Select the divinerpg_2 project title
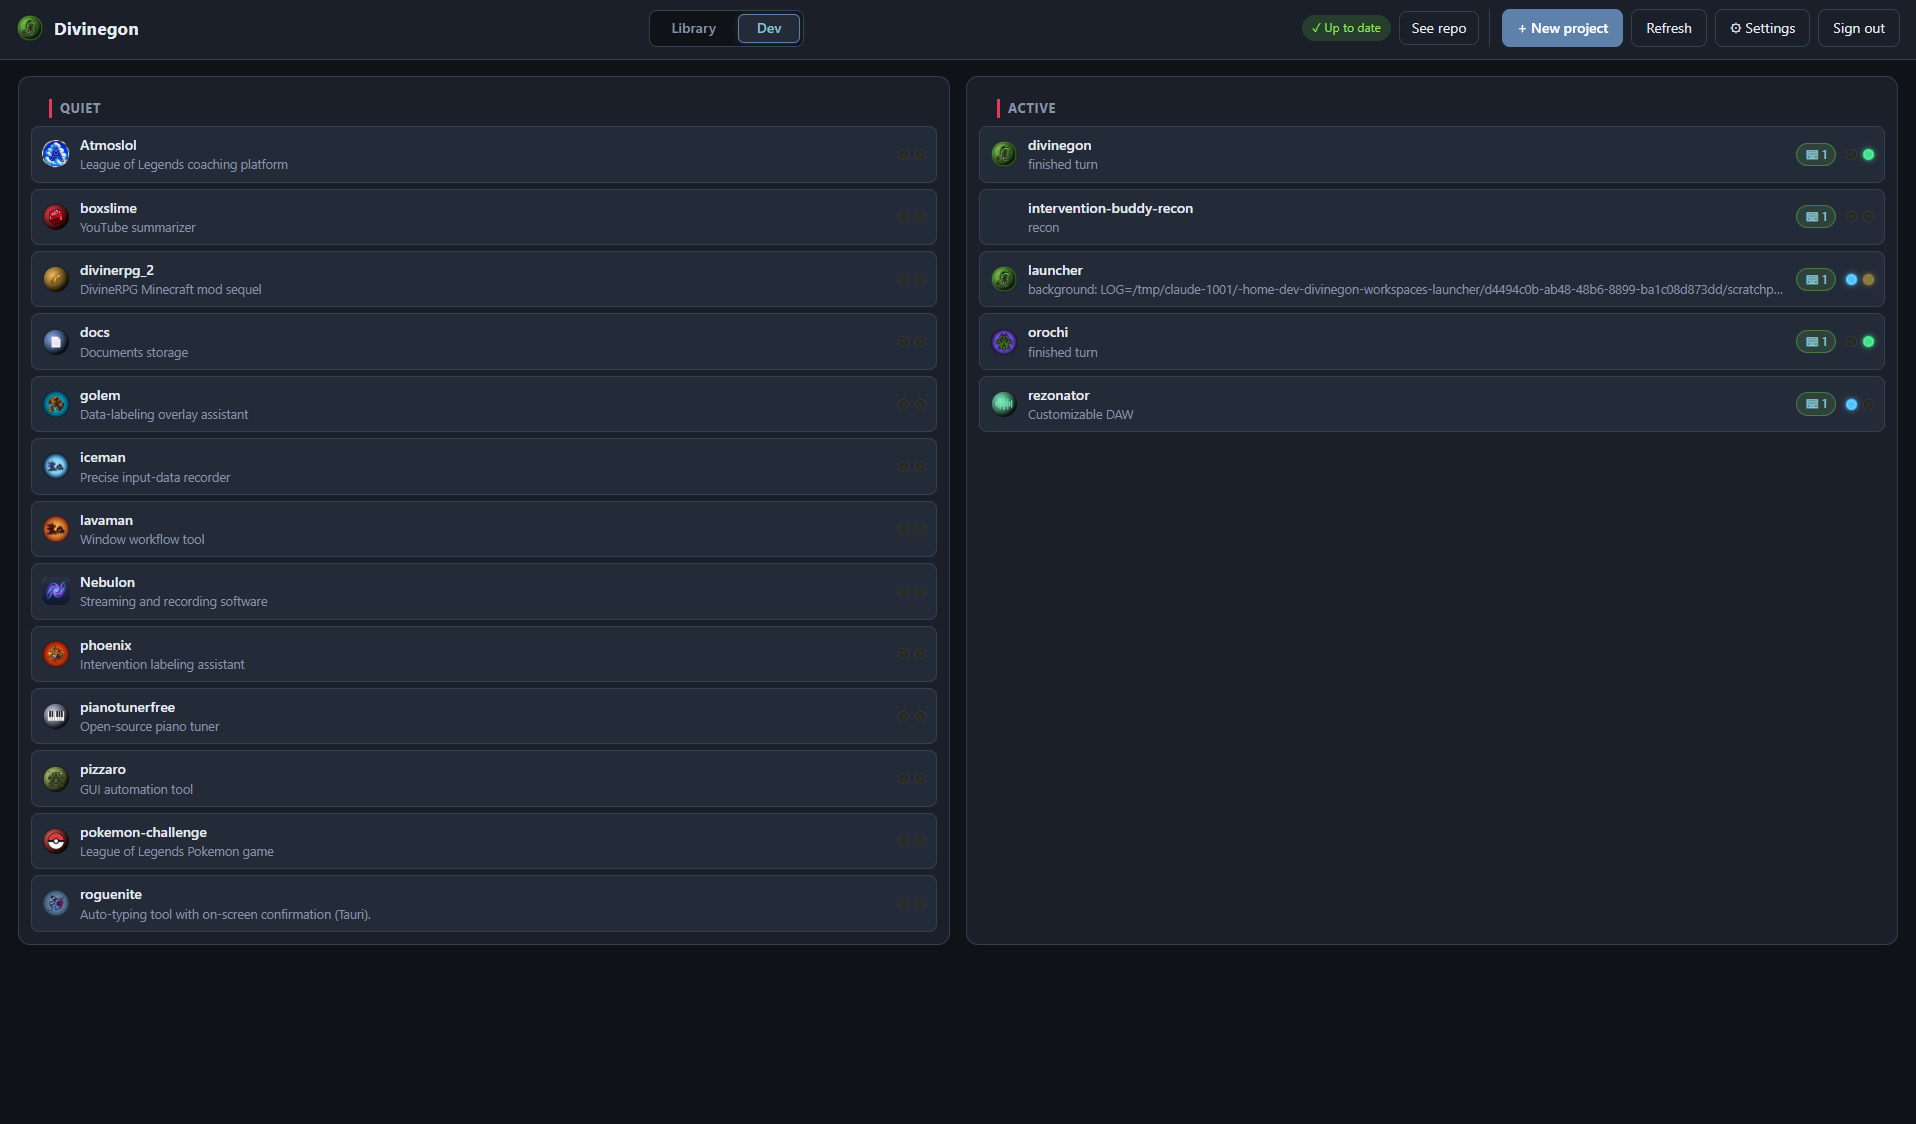Viewport: 1916px width, 1124px height. (x=117, y=270)
